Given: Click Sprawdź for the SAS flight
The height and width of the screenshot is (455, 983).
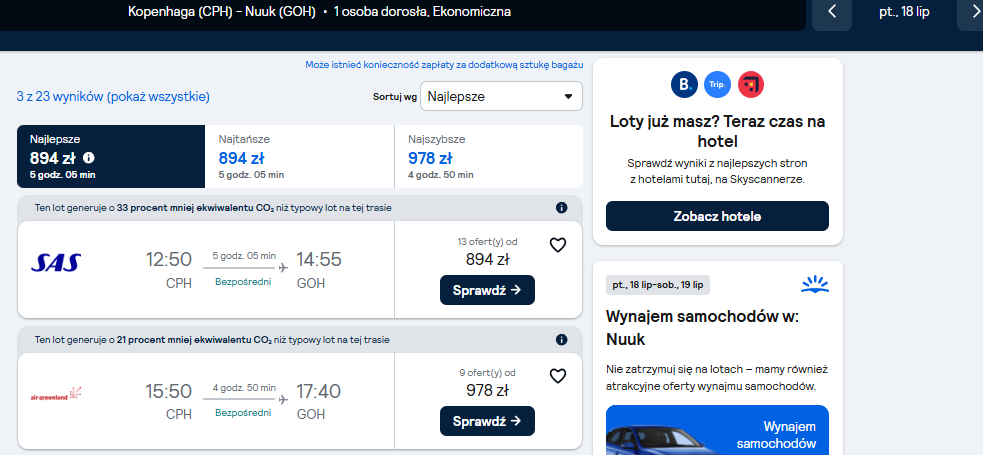Looking at the screenshot, I should (487, 290).
